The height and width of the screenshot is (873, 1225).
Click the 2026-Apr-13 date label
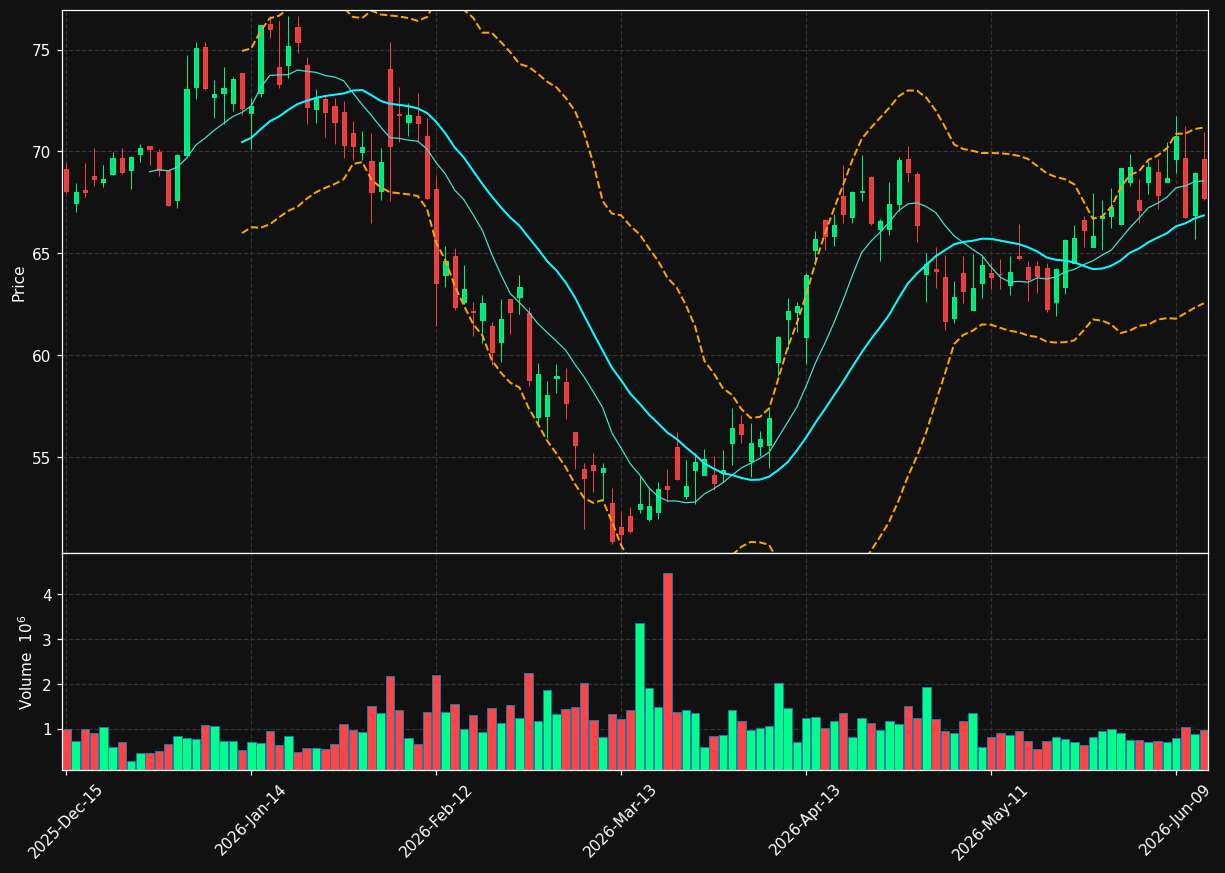click(x=805, y=821)
